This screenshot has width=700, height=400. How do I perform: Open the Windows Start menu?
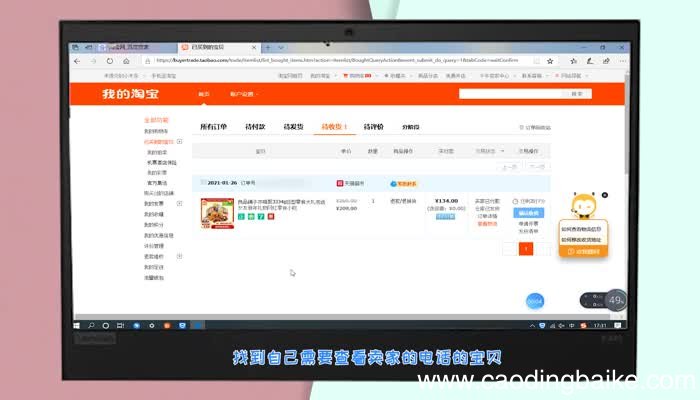76,326
